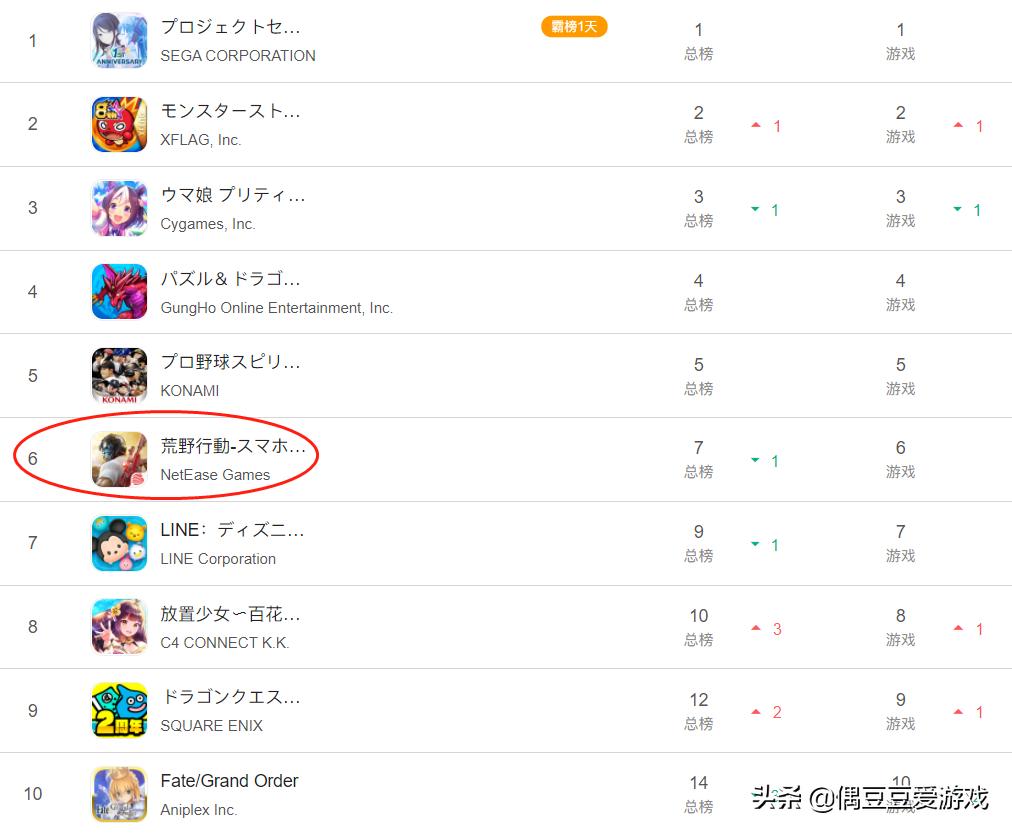Image resolution: width=1012 pixels, height=834 pixels.
Task: Click the SEGA CORPORATION publisher name
Action: click(x=238, y=56)
